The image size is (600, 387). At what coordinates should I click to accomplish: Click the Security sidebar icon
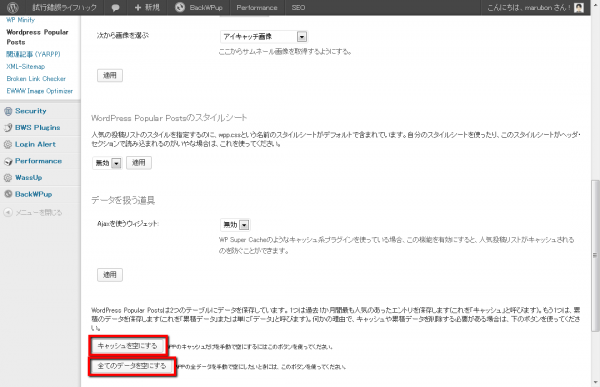click(x=8, y=111)
